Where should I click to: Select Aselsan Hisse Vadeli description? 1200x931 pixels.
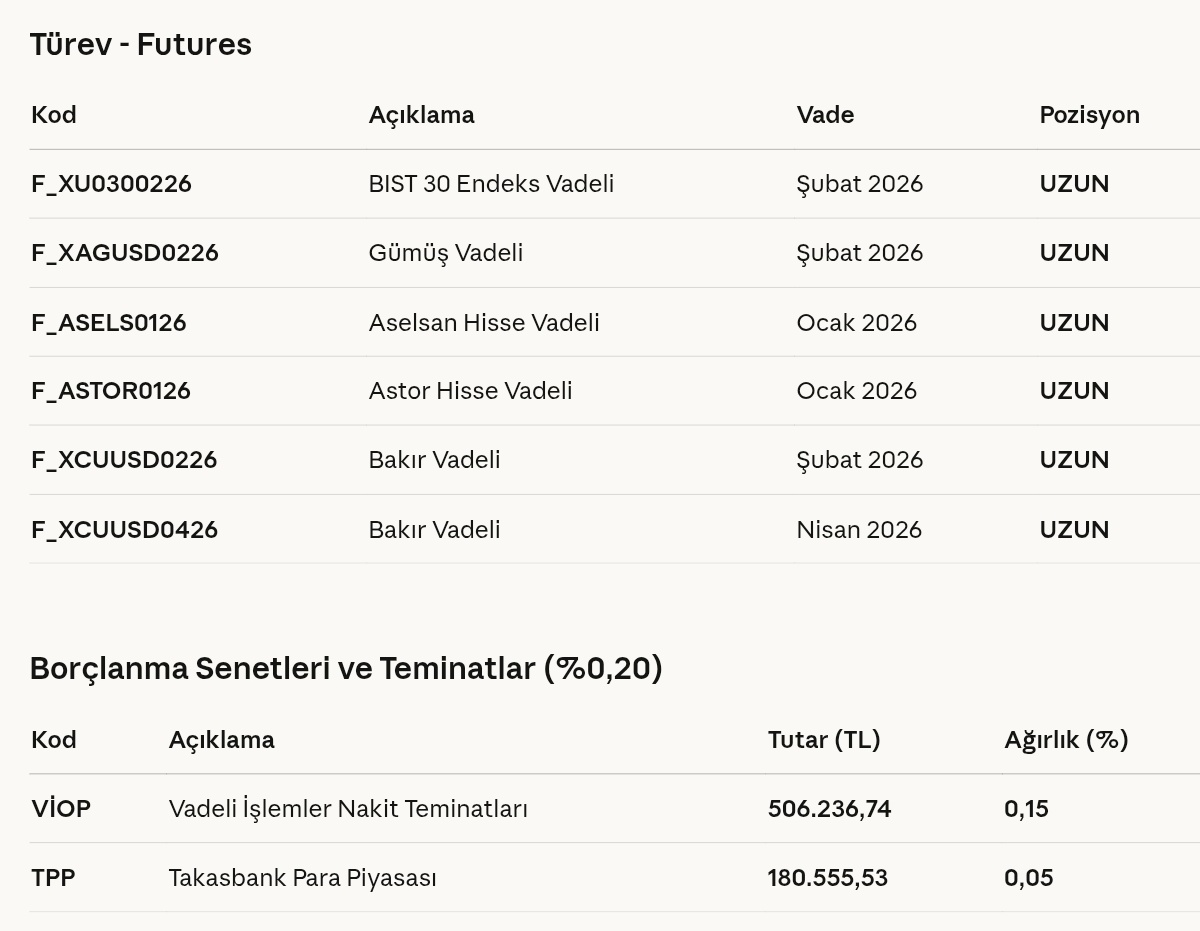click(x=484, y=323)
